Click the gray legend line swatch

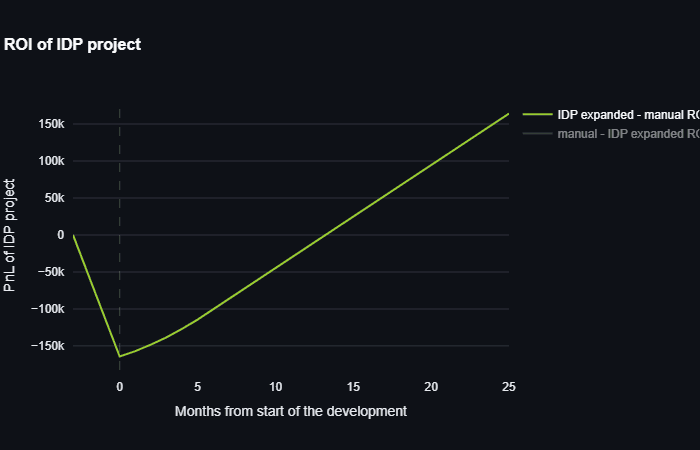[x=537, y=133]
